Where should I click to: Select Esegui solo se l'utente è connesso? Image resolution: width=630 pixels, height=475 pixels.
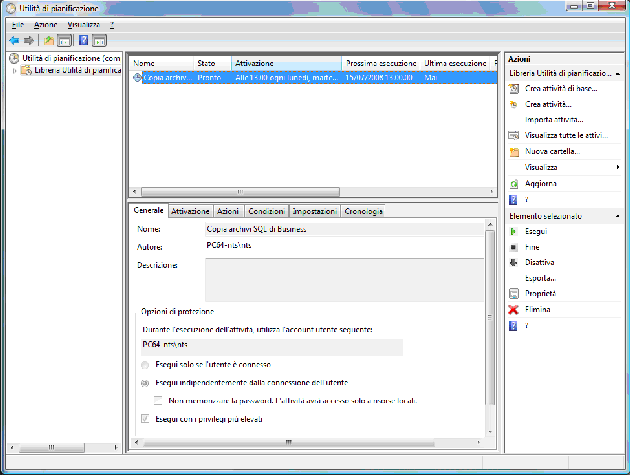(x=145, y=365)
